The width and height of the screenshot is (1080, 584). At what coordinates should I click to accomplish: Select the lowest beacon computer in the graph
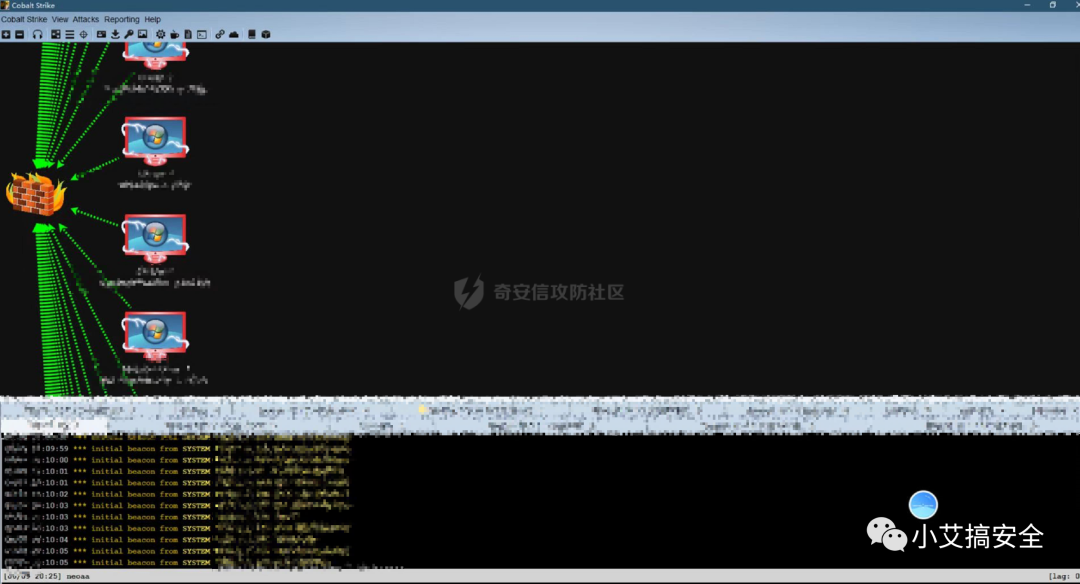click(155, 336)
